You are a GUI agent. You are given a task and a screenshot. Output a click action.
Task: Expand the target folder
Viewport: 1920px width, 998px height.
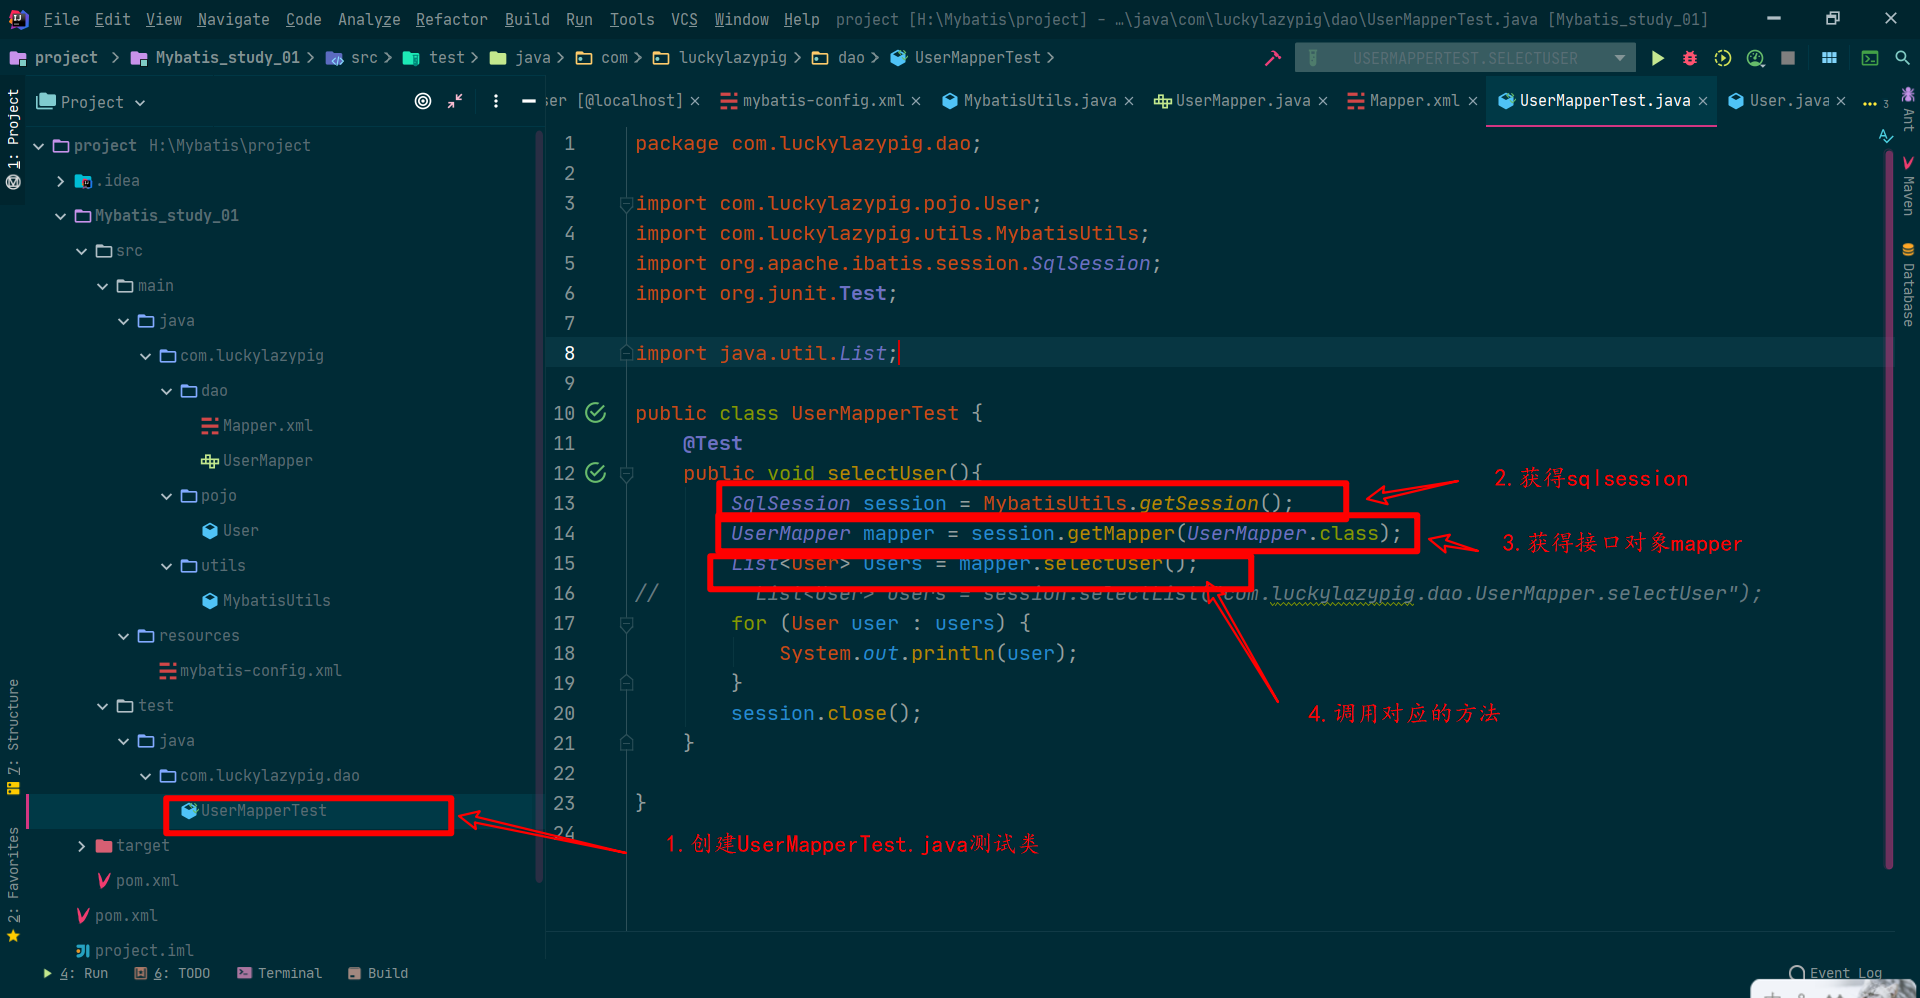coord(81,846)
